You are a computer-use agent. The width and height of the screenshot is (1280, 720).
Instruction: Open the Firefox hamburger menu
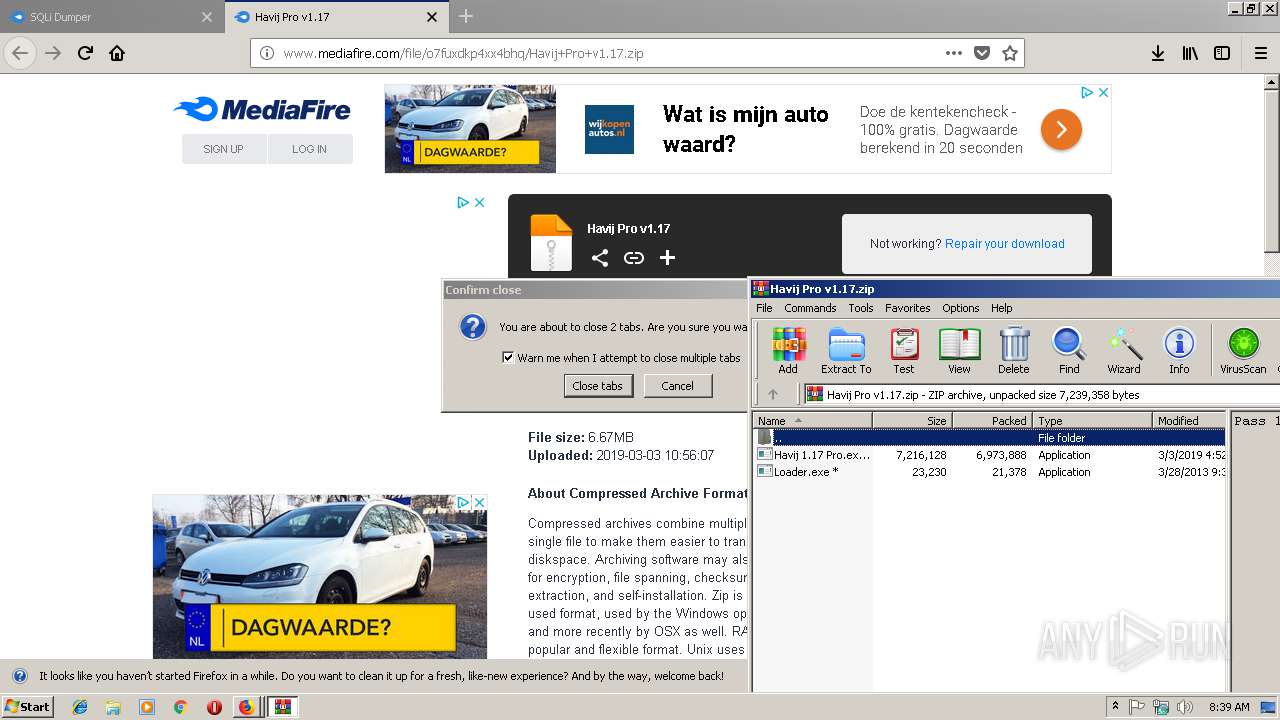(x=1260, y=53)
